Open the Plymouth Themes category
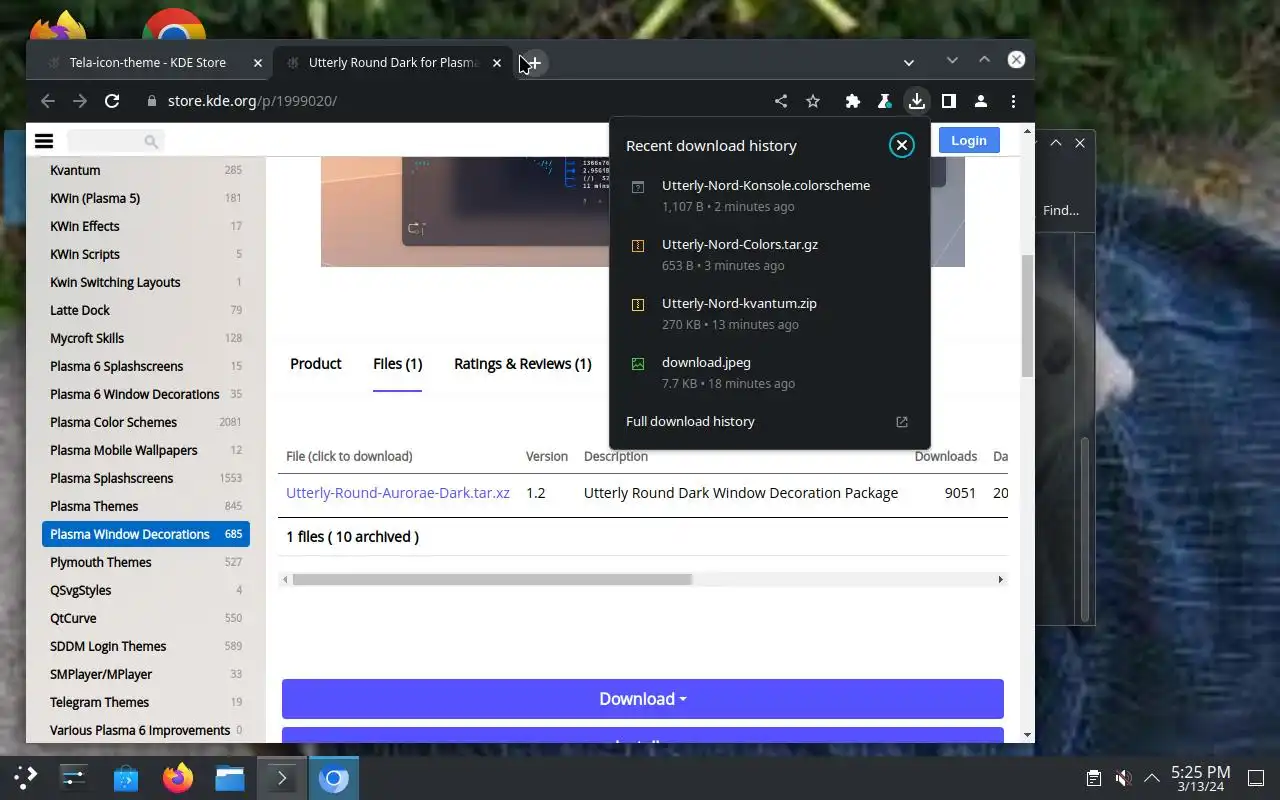This screenshot has height=800, width=1280. point(101,562)
